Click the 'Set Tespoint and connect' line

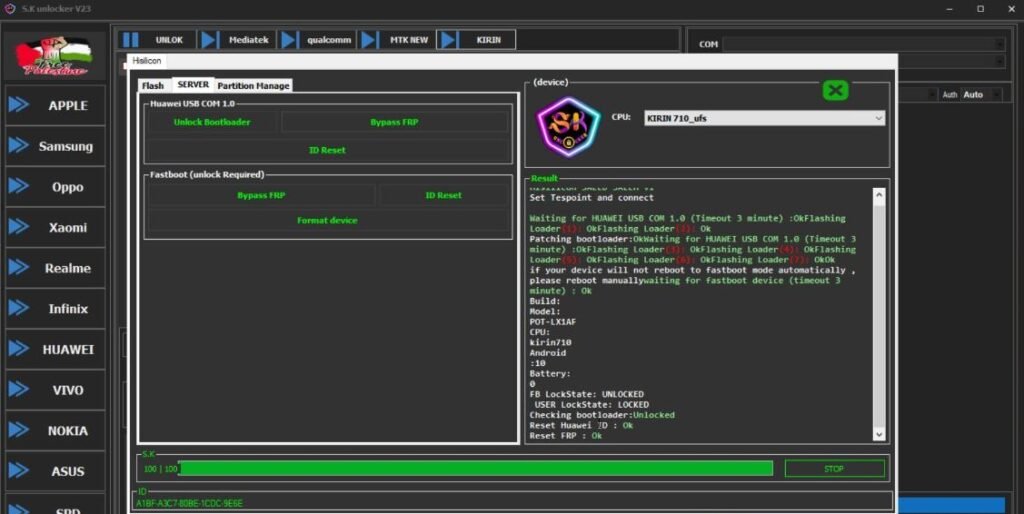[x=592, y=197]
